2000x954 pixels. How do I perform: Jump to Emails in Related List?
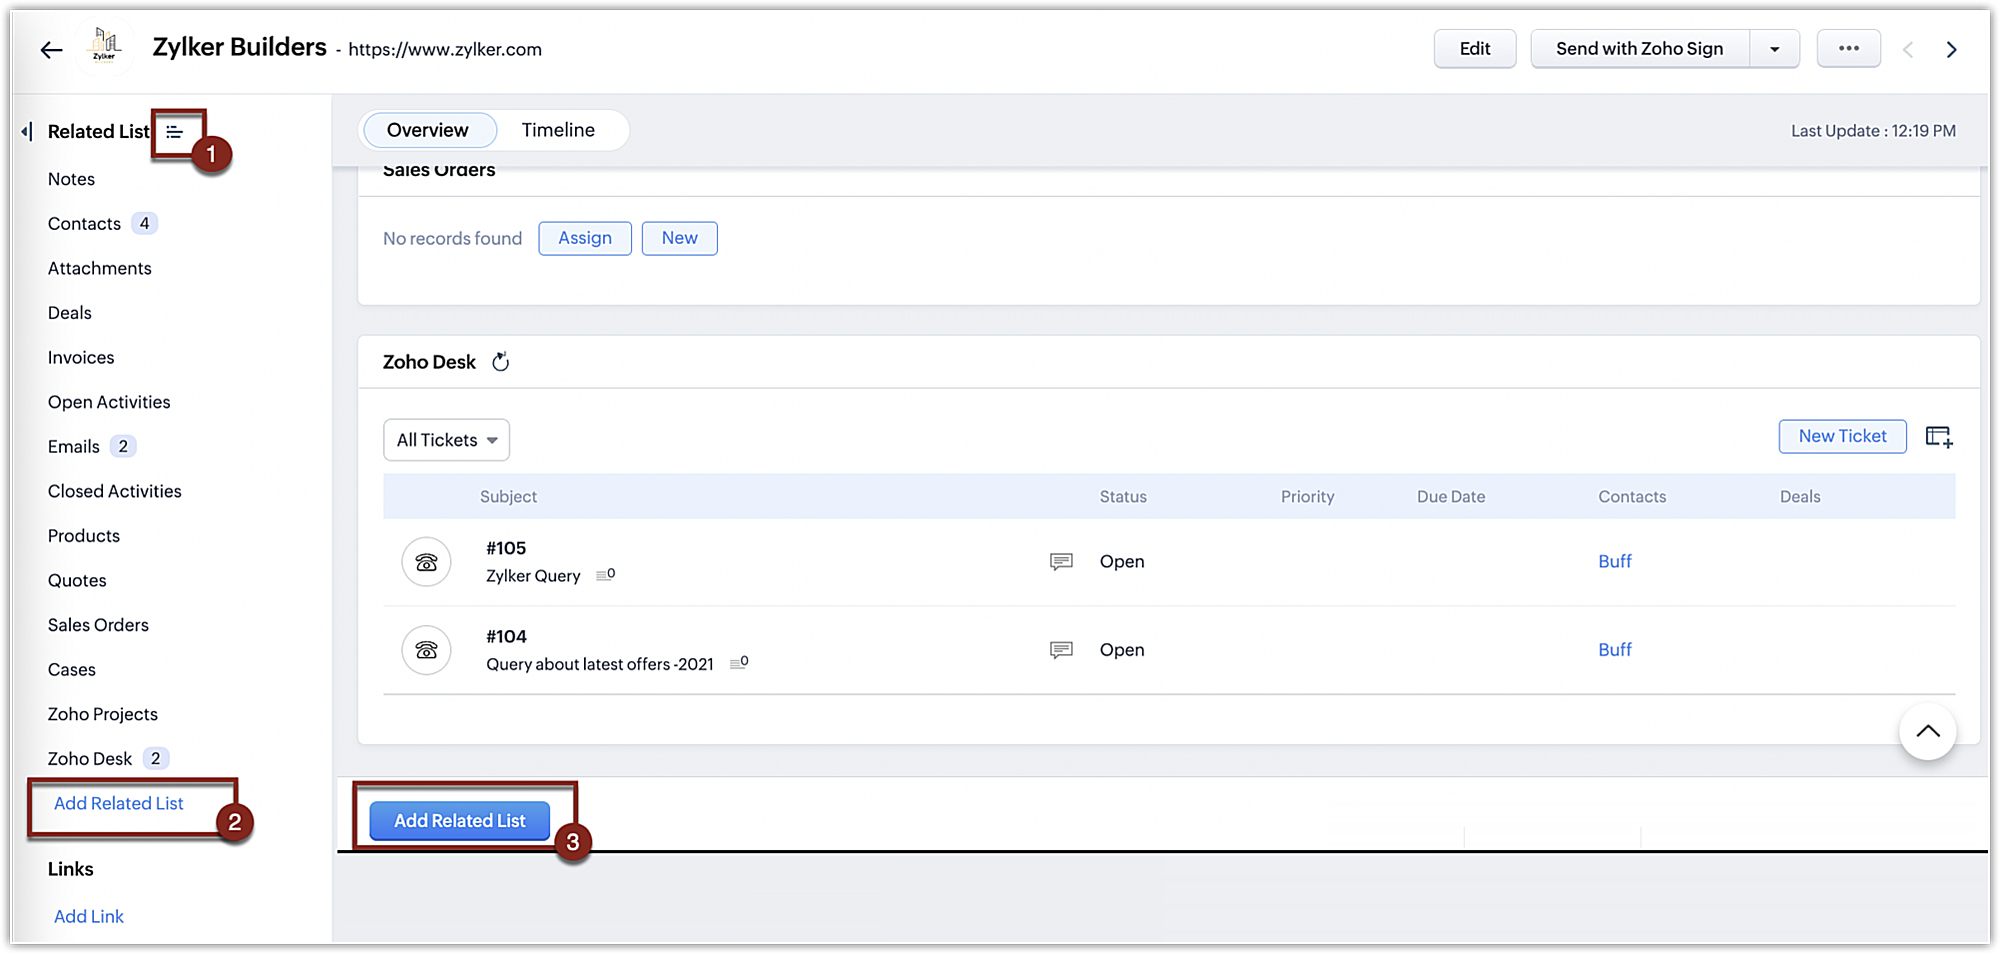74,447
